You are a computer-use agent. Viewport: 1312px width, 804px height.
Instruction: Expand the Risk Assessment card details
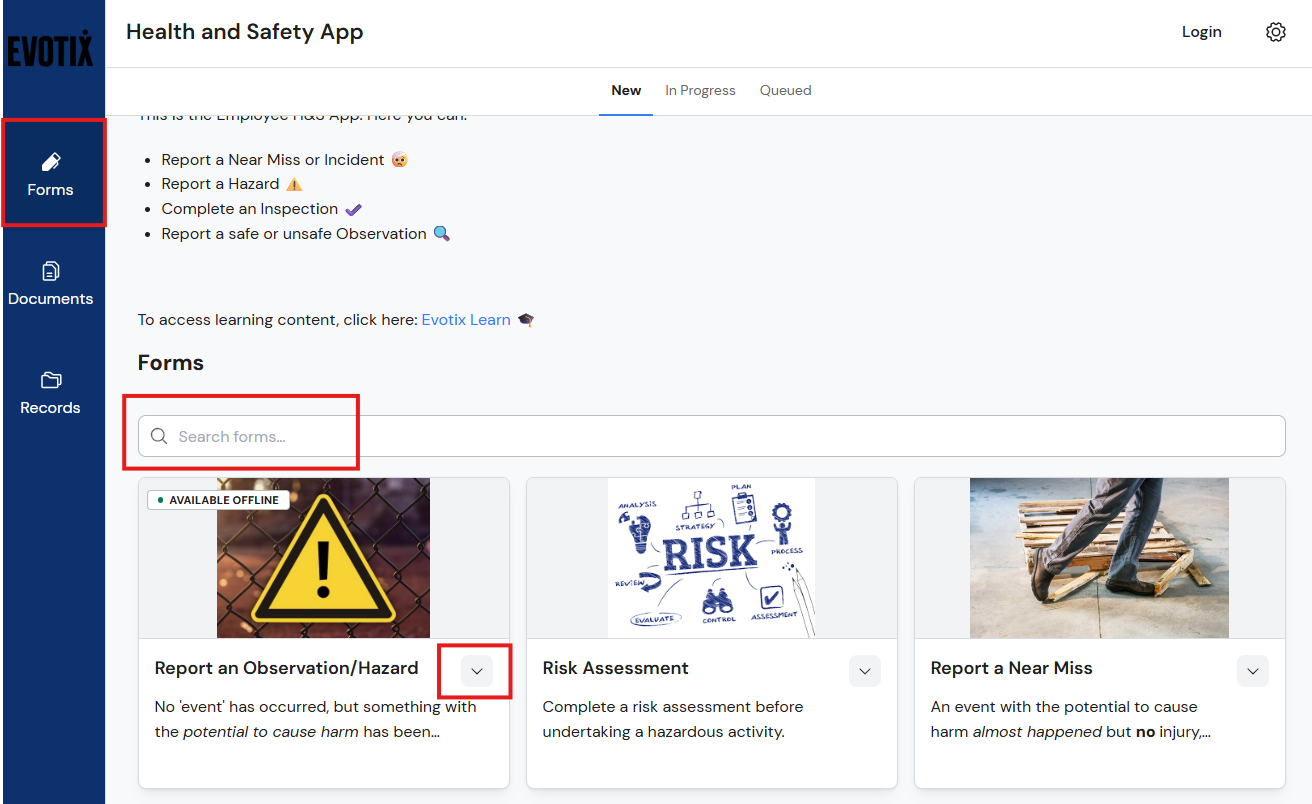864,671
